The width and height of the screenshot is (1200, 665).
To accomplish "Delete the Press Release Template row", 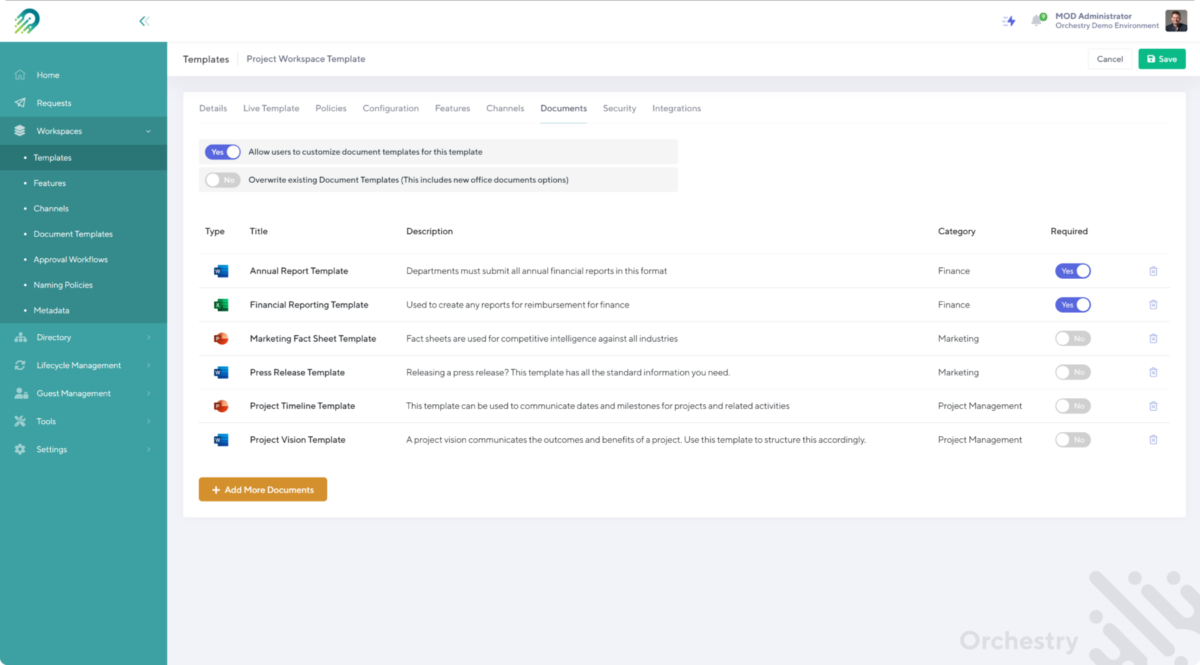I will pos(1153,372).
